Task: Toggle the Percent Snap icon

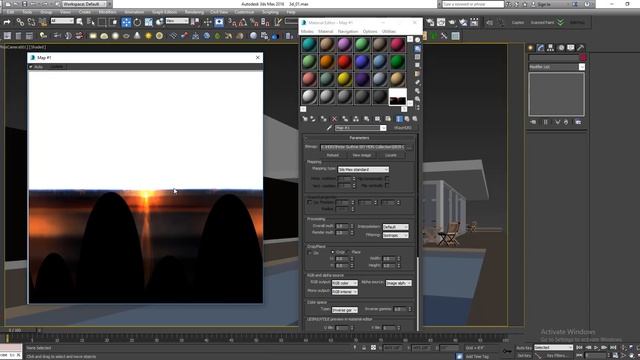Action: 254,22
